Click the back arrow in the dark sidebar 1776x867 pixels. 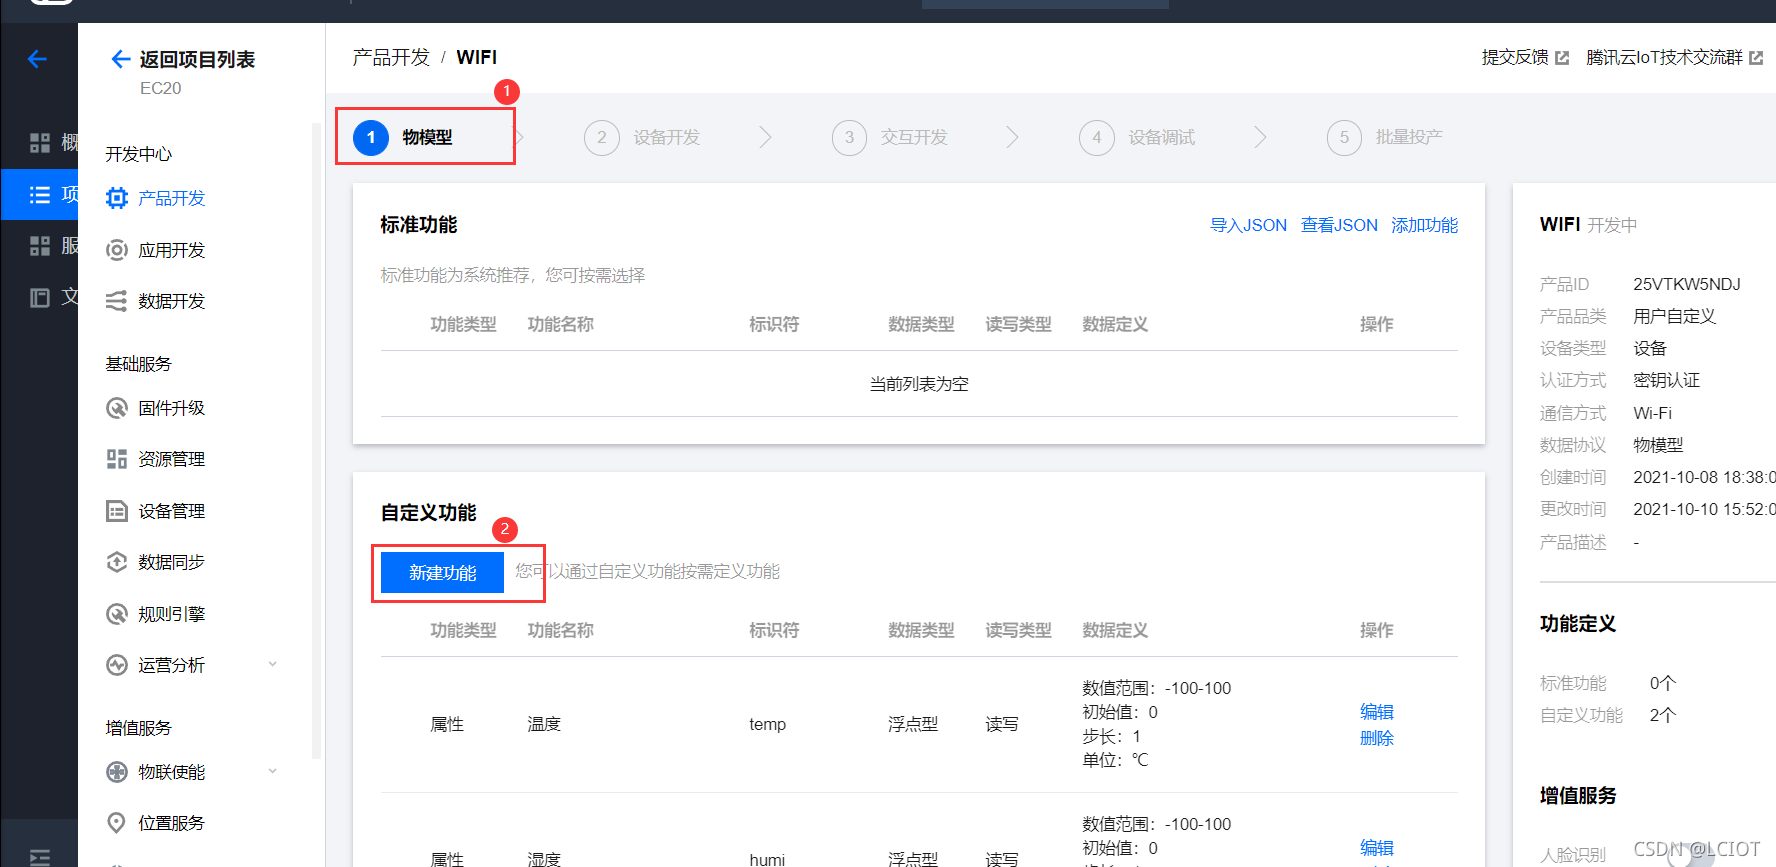pyautogui.click(x=37, y=59)
